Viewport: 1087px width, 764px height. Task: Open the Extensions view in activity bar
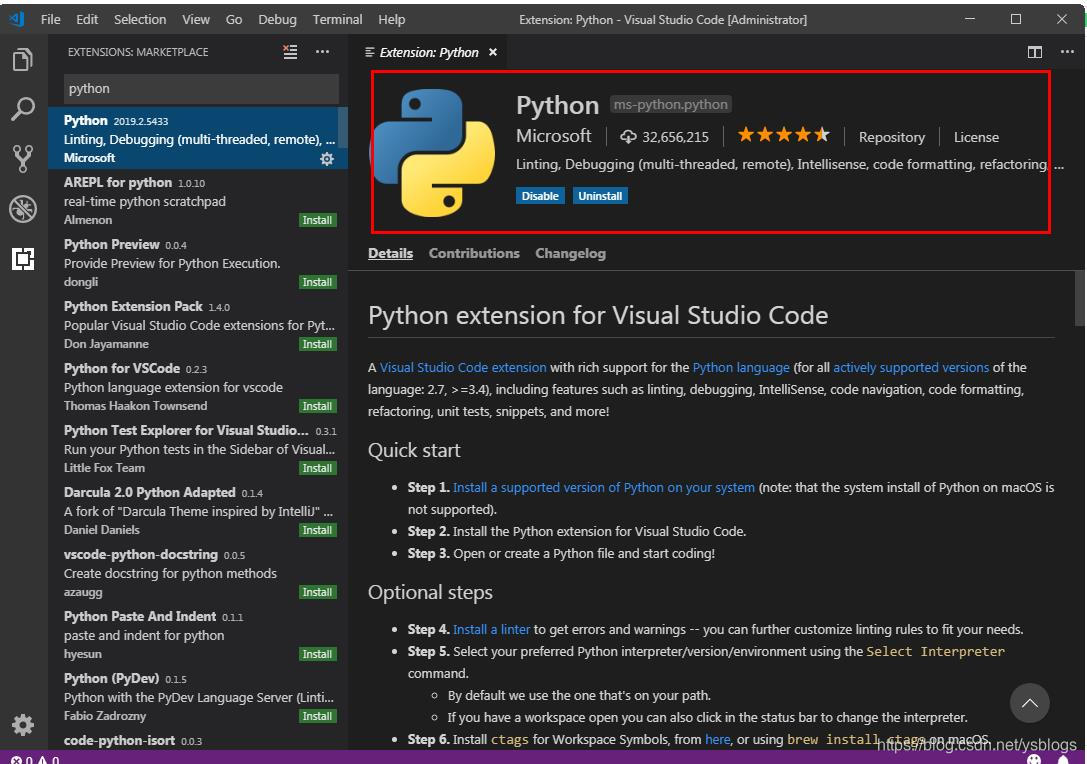tap(23, 259)
